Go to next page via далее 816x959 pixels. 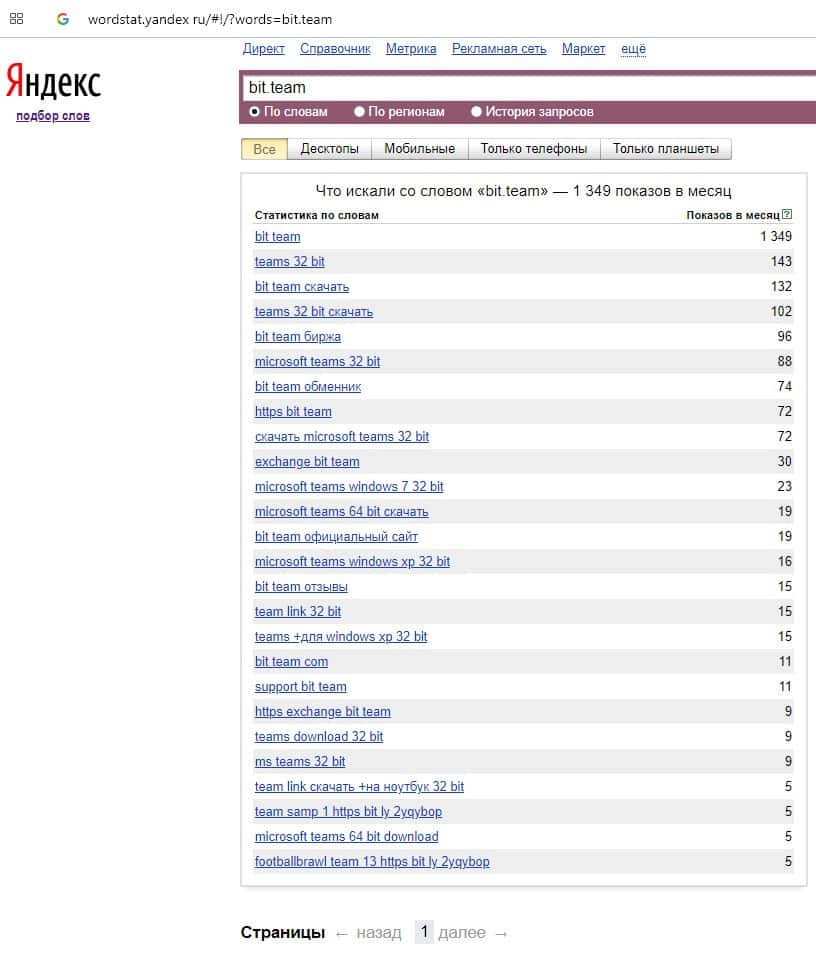(462, 933)
